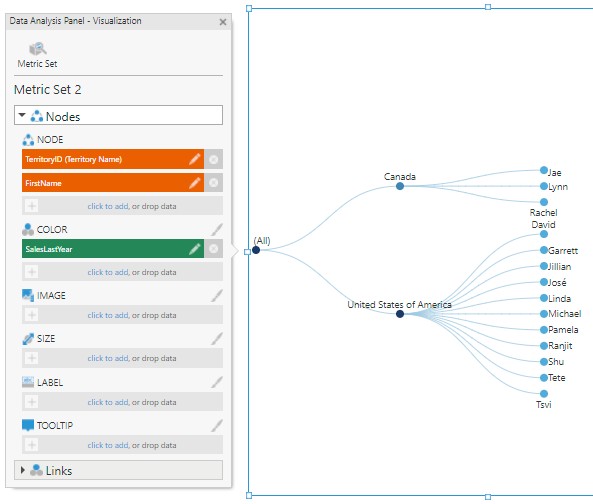The image size is (593, 504).
Task: Open SIZE section edit pencil
Action: tap(217, 338)
